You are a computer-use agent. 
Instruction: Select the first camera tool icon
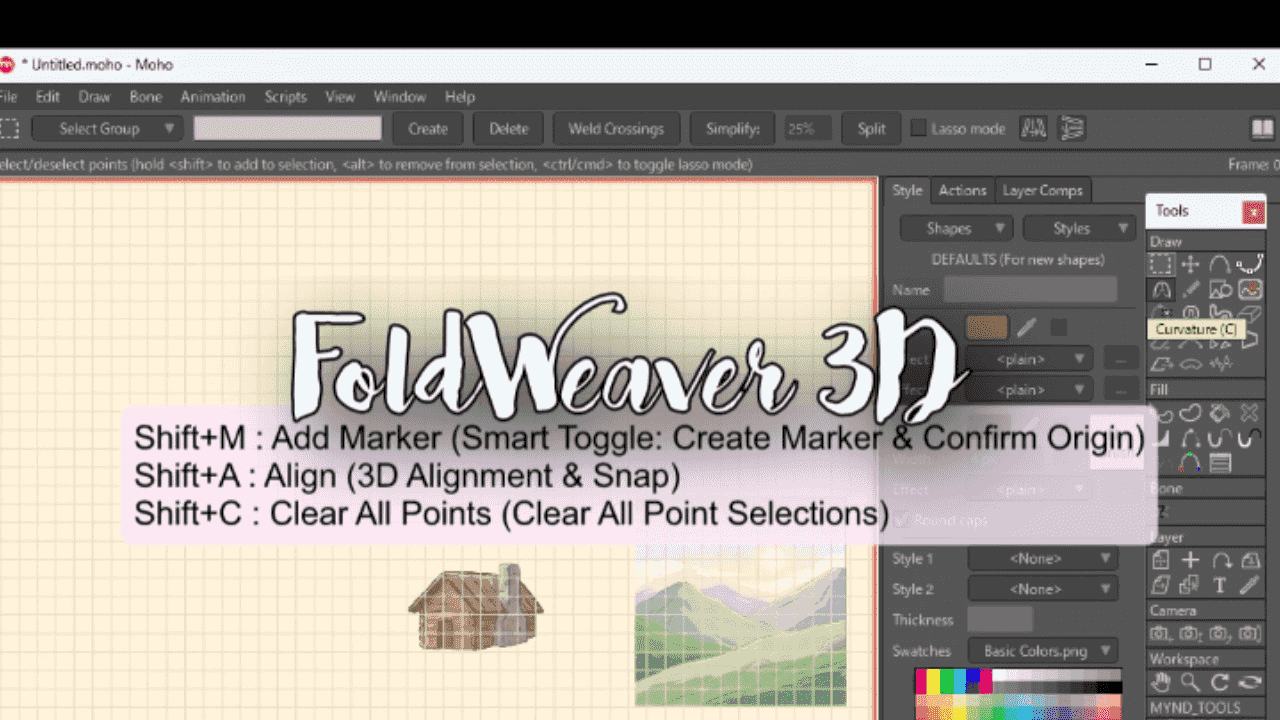[x=1161, y=634]
